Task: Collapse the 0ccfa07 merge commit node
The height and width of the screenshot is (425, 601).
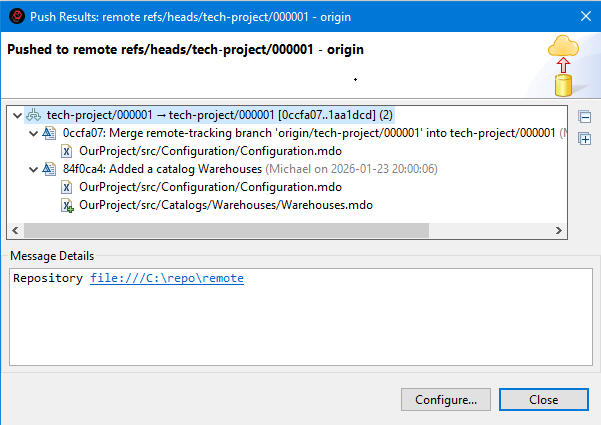Action: click(x=33, y=133)
